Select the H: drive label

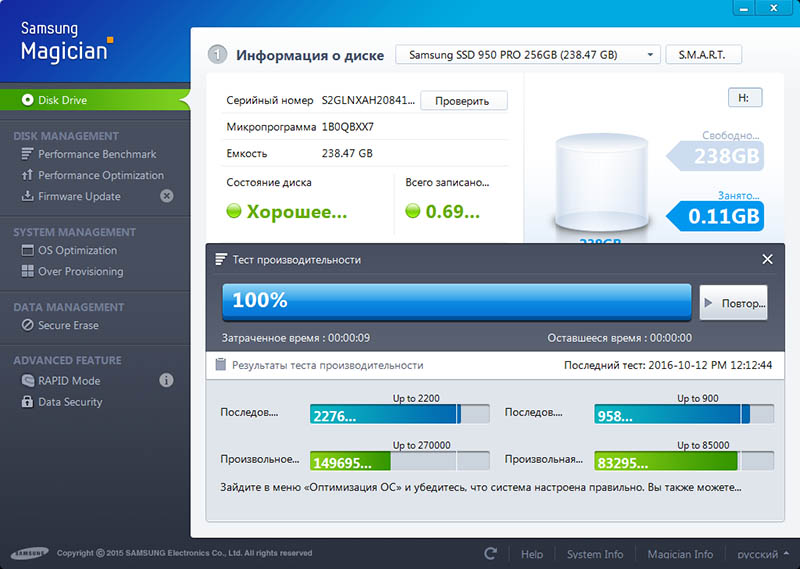(x=744, y=98)
